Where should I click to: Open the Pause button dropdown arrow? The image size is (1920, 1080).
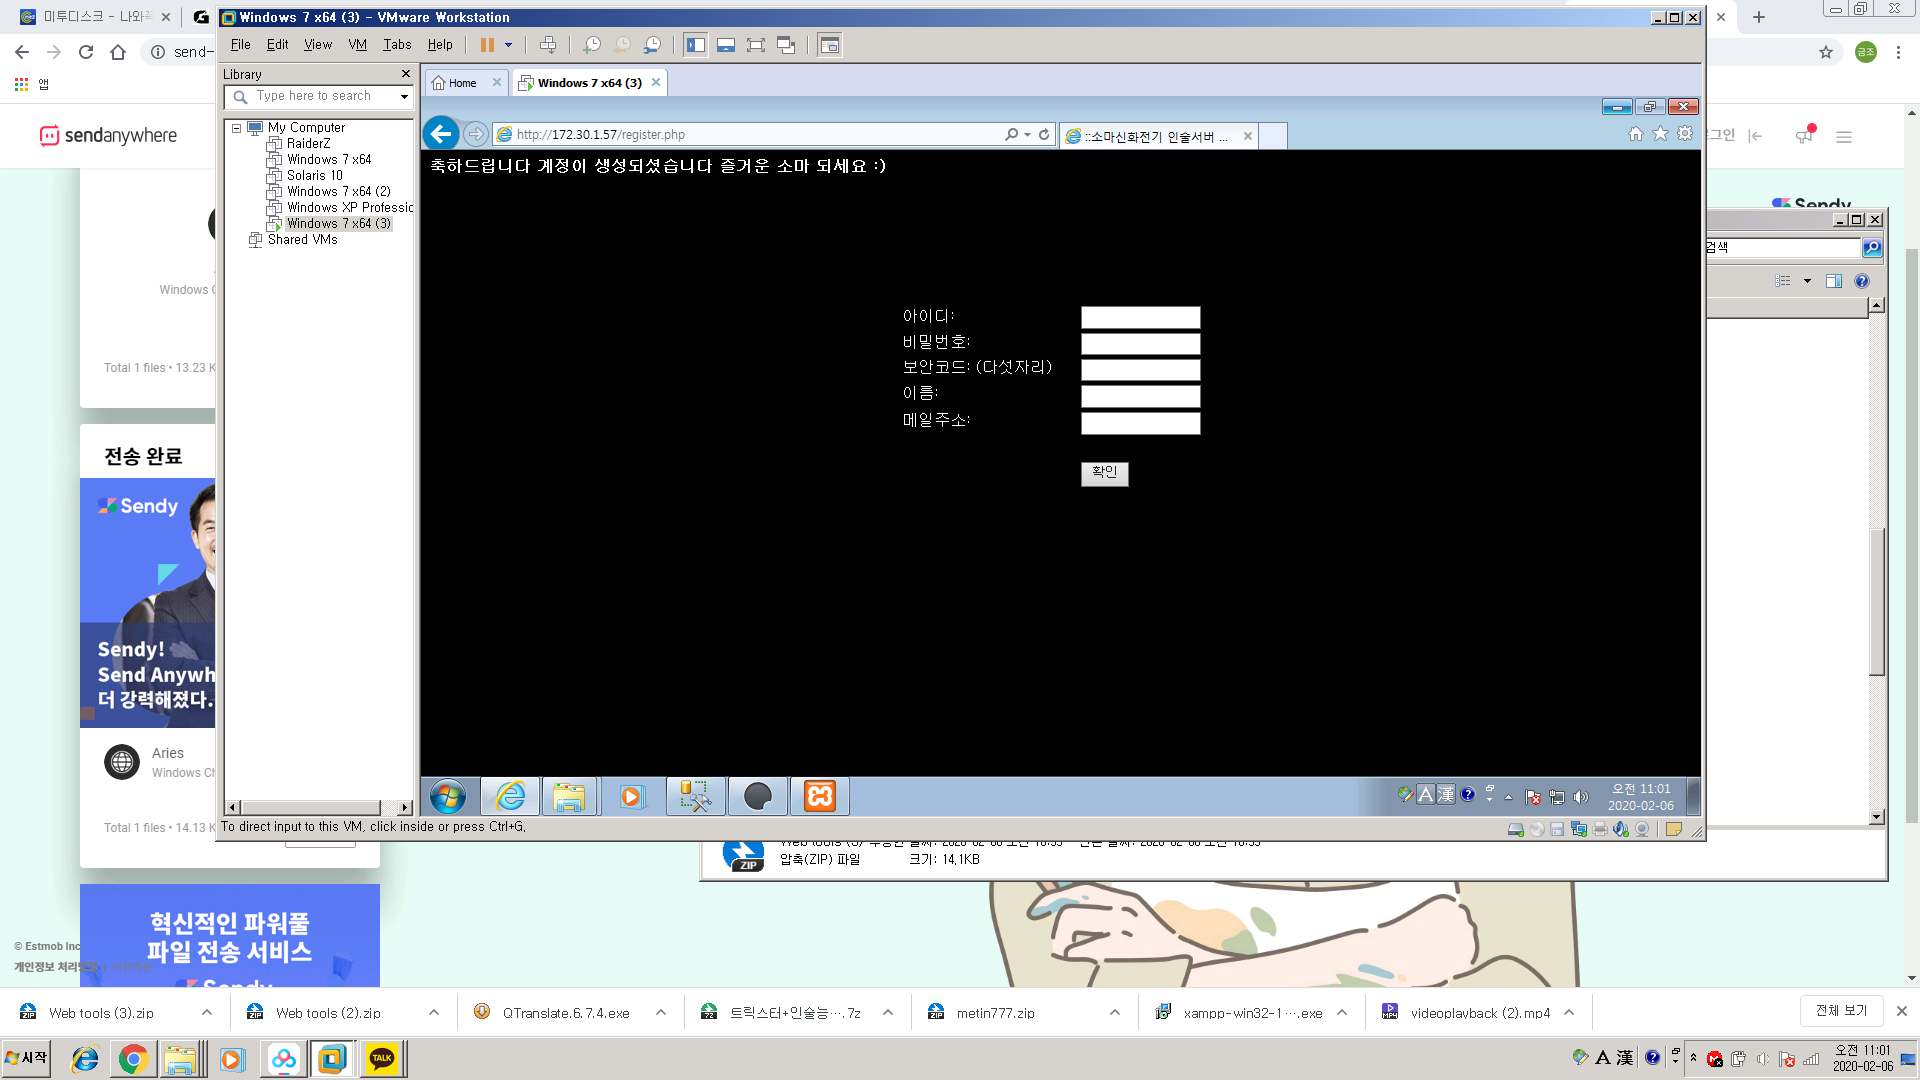coord(509,44)
